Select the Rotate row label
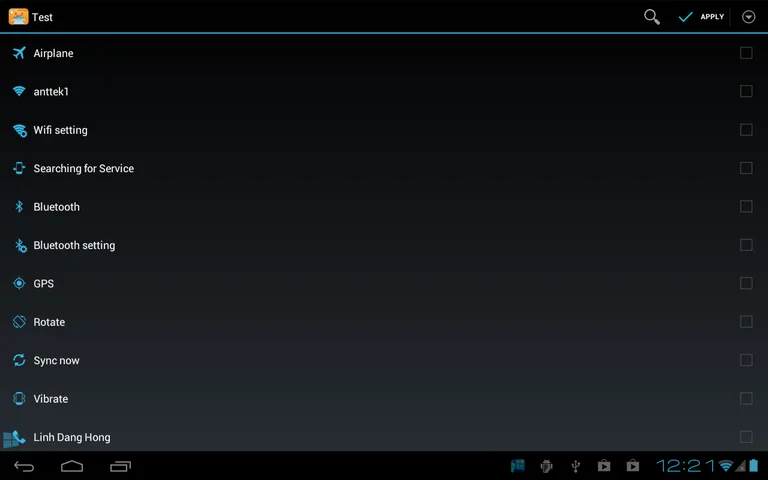 49,322
